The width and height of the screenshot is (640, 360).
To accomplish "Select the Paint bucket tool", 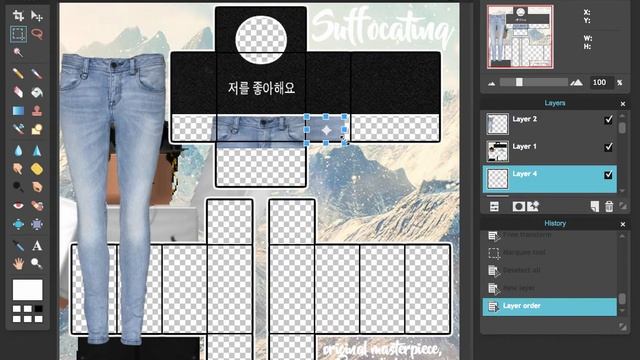I will pos(37,92).
